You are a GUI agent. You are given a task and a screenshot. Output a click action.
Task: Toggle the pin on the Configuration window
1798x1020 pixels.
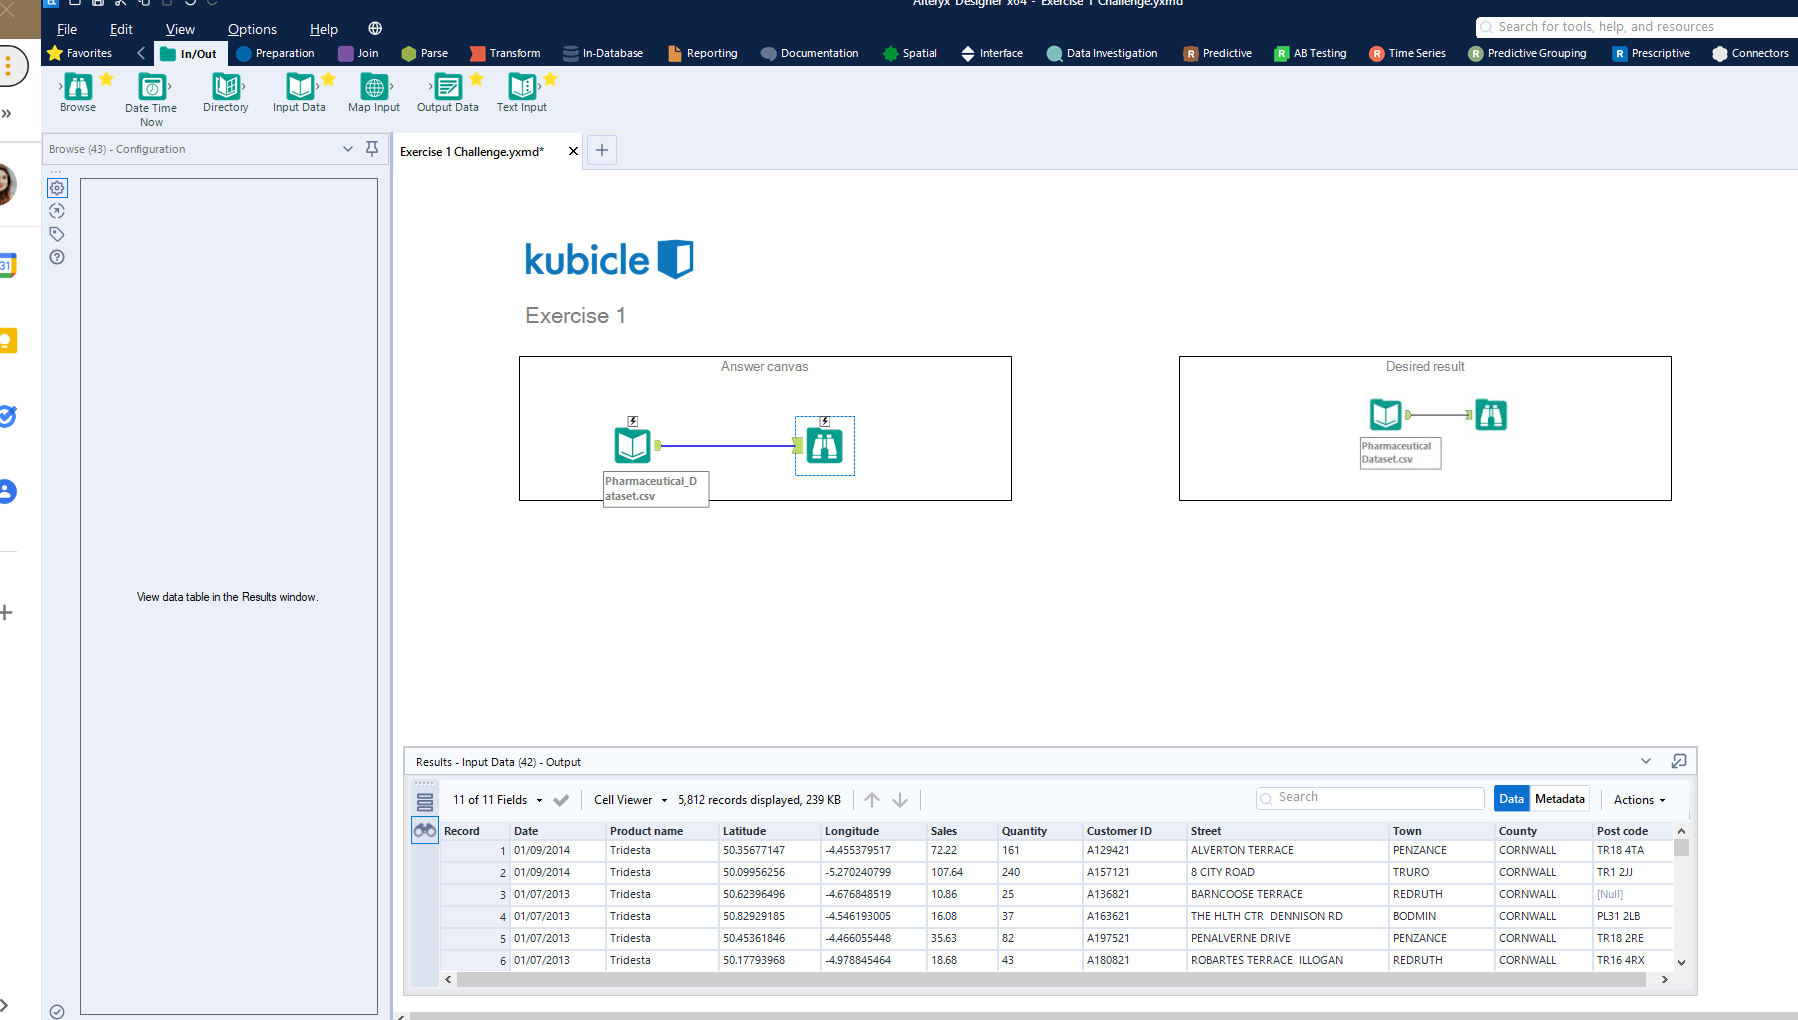(371, 148)
